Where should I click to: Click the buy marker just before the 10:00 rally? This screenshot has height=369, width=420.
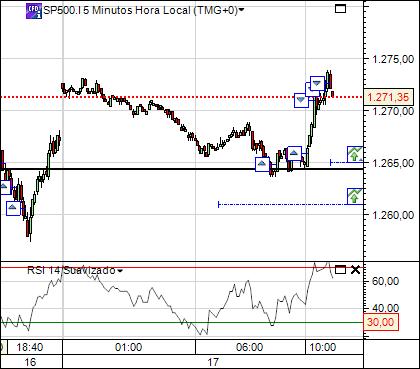point(294,153)
